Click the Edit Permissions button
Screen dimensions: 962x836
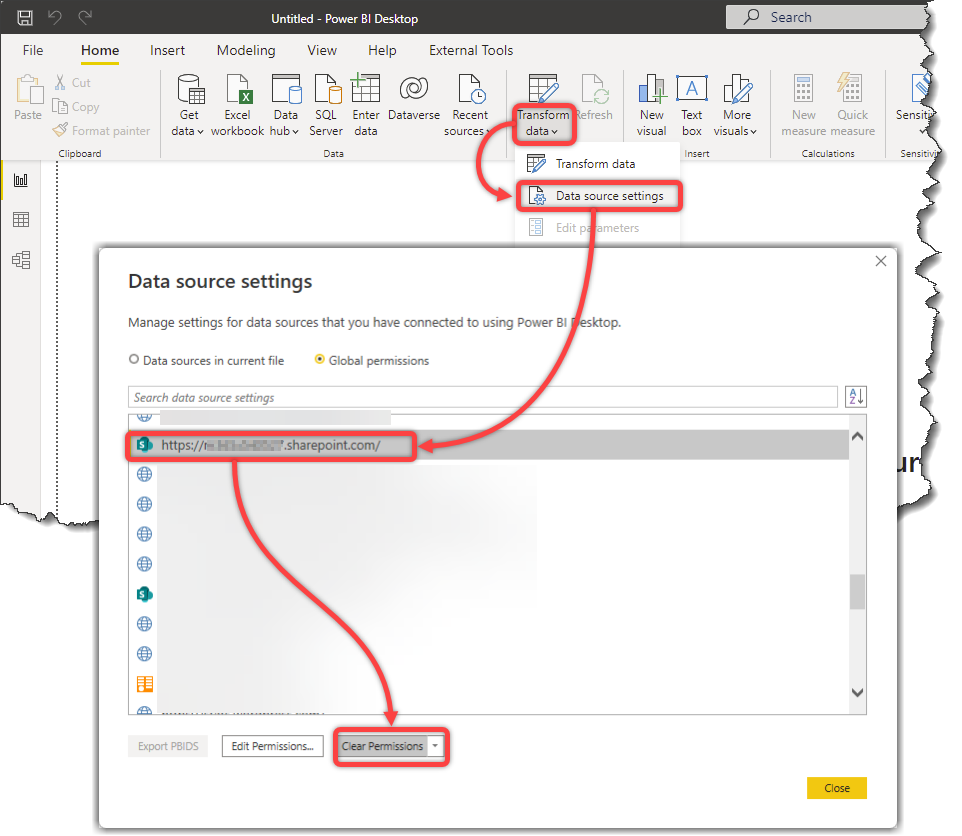[272, 746]
